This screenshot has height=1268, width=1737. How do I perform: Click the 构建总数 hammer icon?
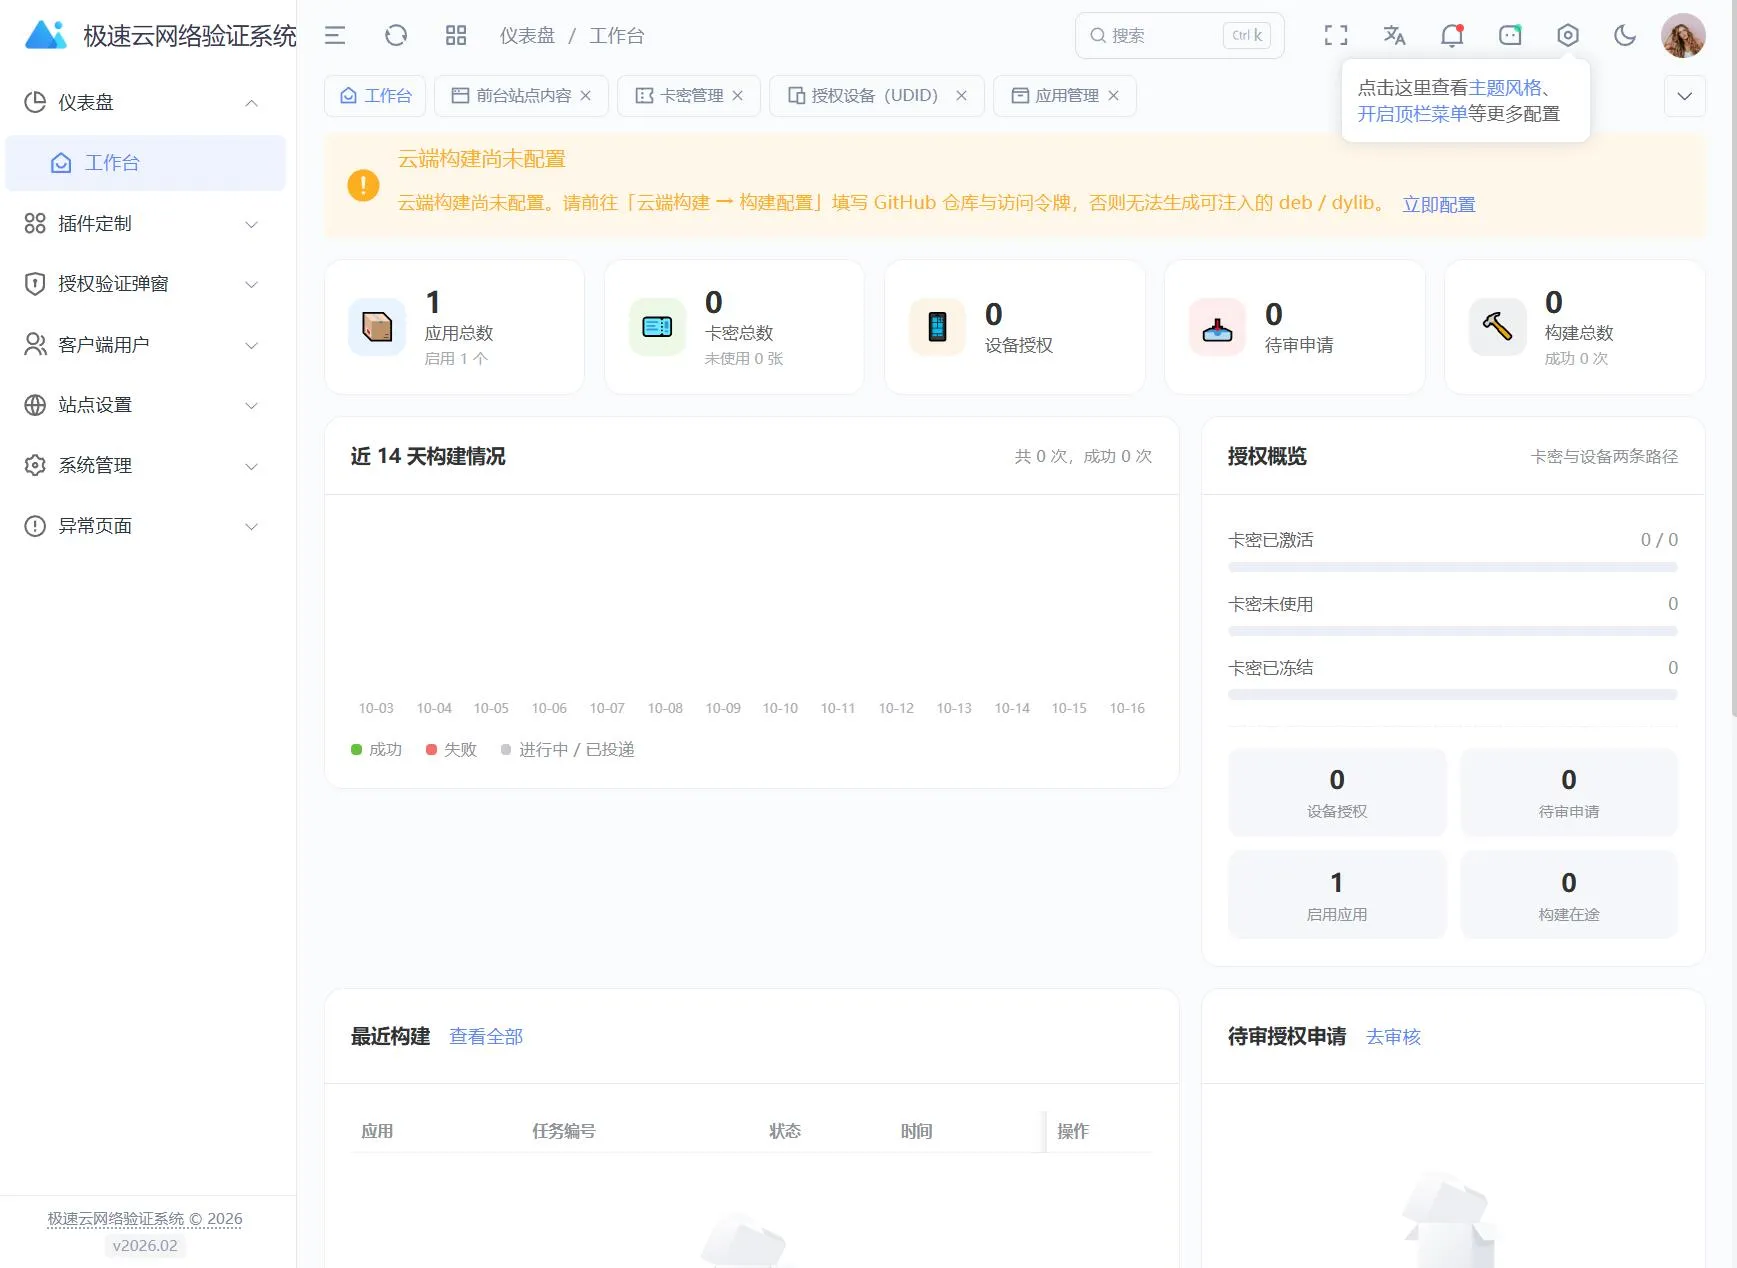tap(1497, 327)
